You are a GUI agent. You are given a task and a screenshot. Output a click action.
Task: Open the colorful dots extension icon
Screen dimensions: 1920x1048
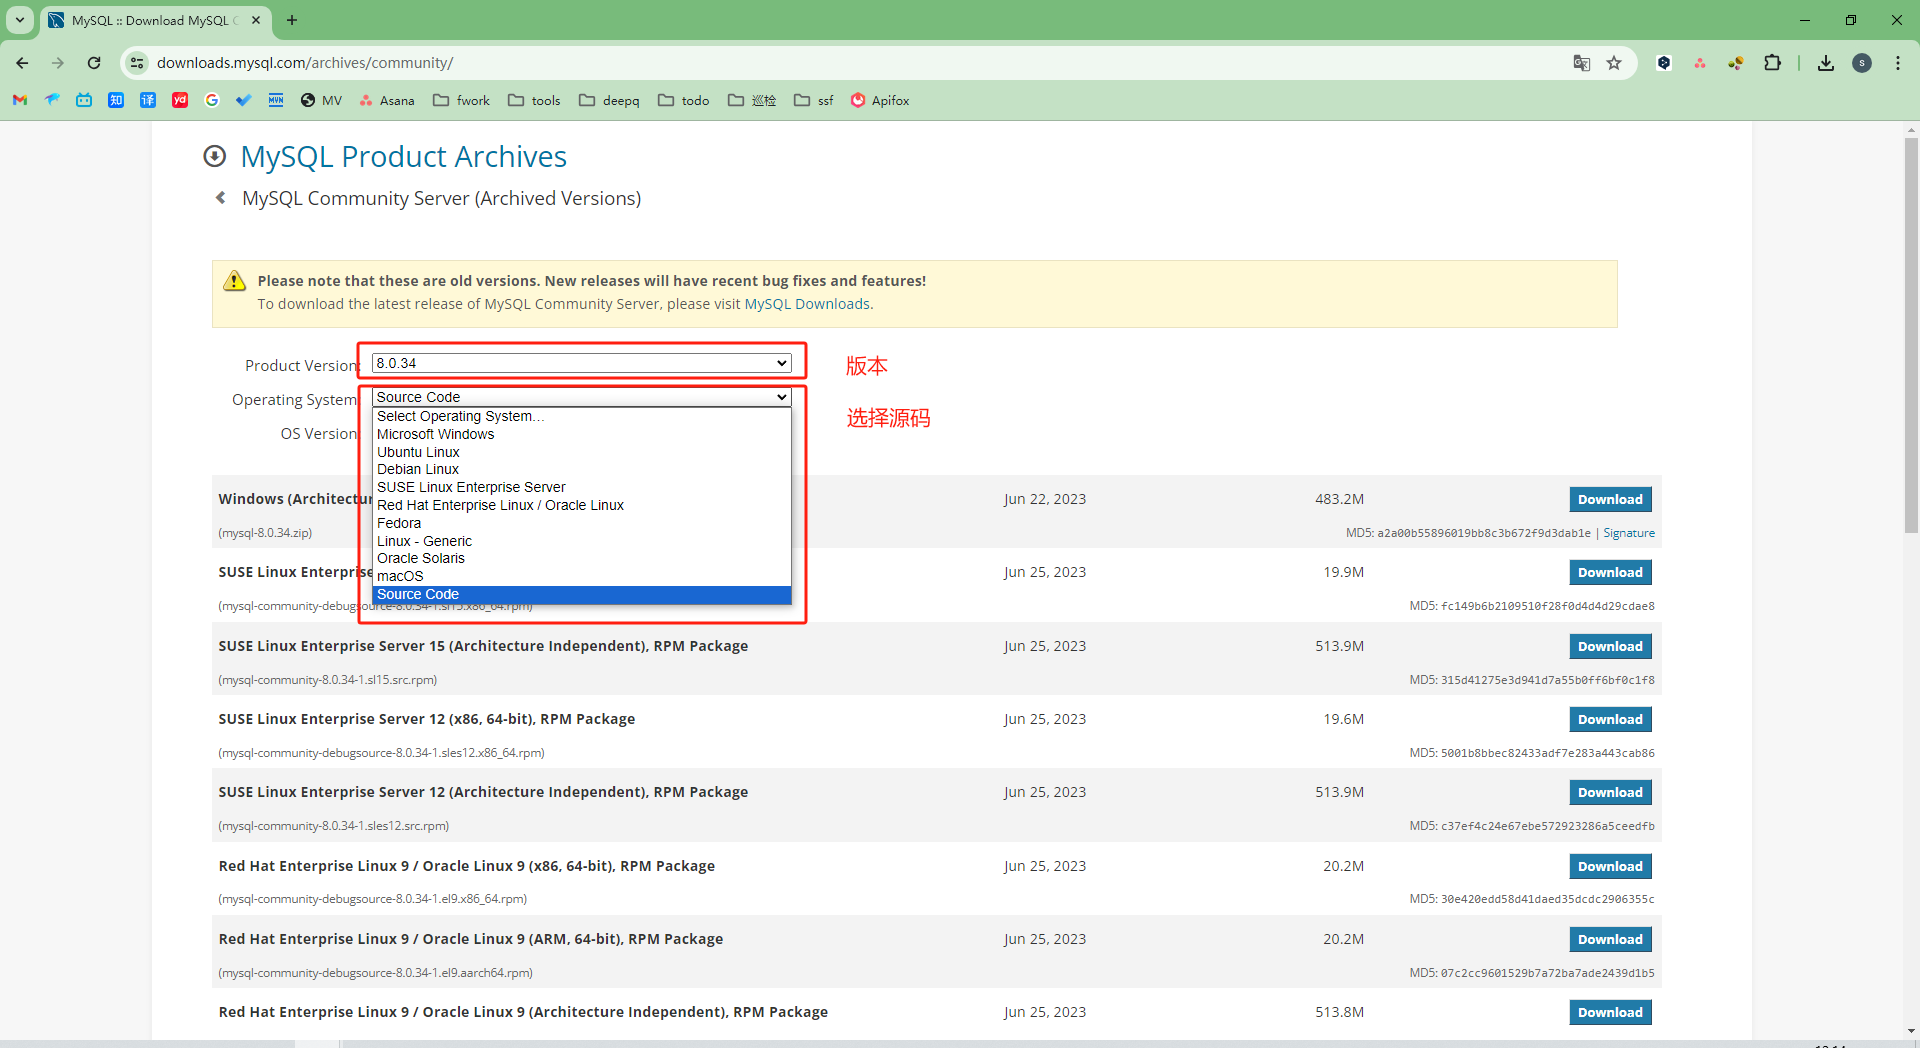pyautogui.click(x=1736, y=63)
